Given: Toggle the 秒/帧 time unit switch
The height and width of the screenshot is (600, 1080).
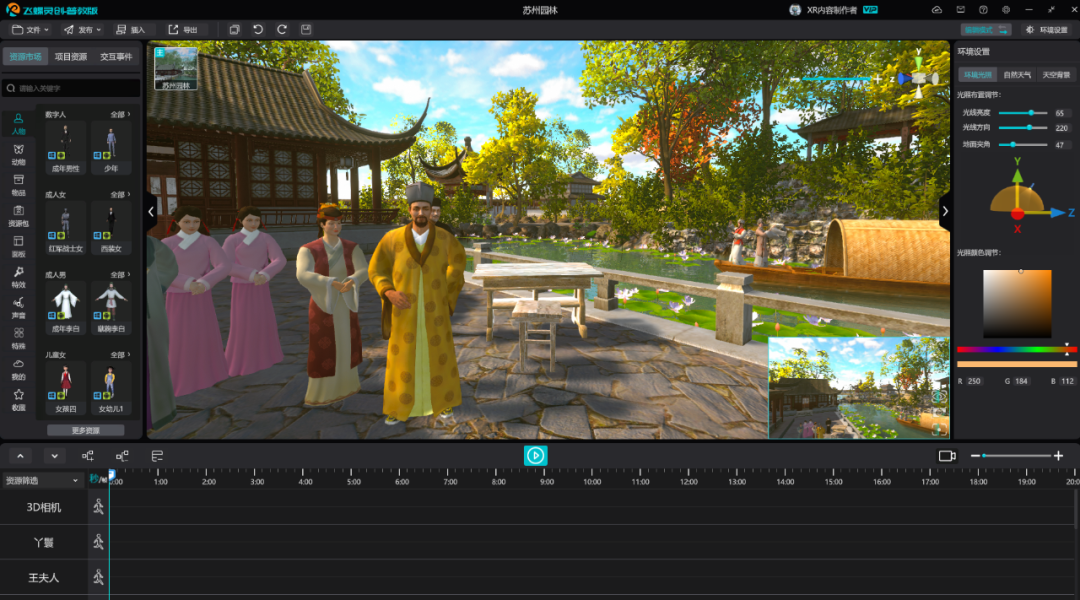Looking at the screenshot, I should 98,479.
